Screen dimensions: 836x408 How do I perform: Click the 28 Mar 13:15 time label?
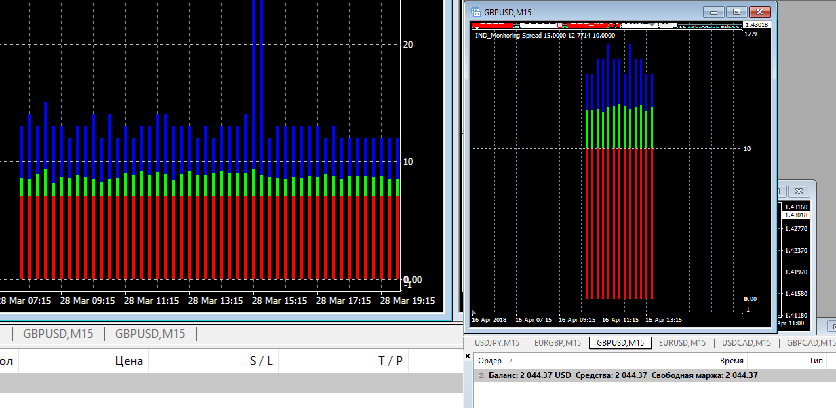tap(216, 301)
